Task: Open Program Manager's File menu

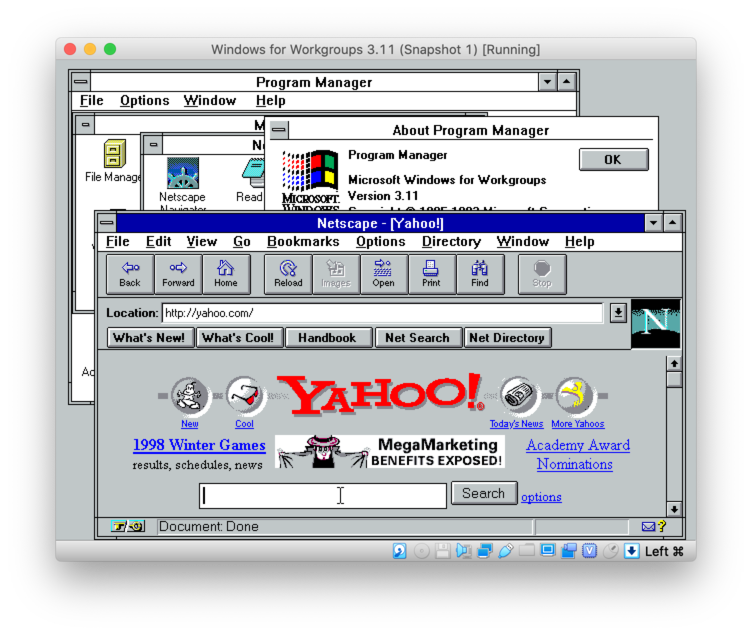Action: pyautogui.click(x=92, y=101)
